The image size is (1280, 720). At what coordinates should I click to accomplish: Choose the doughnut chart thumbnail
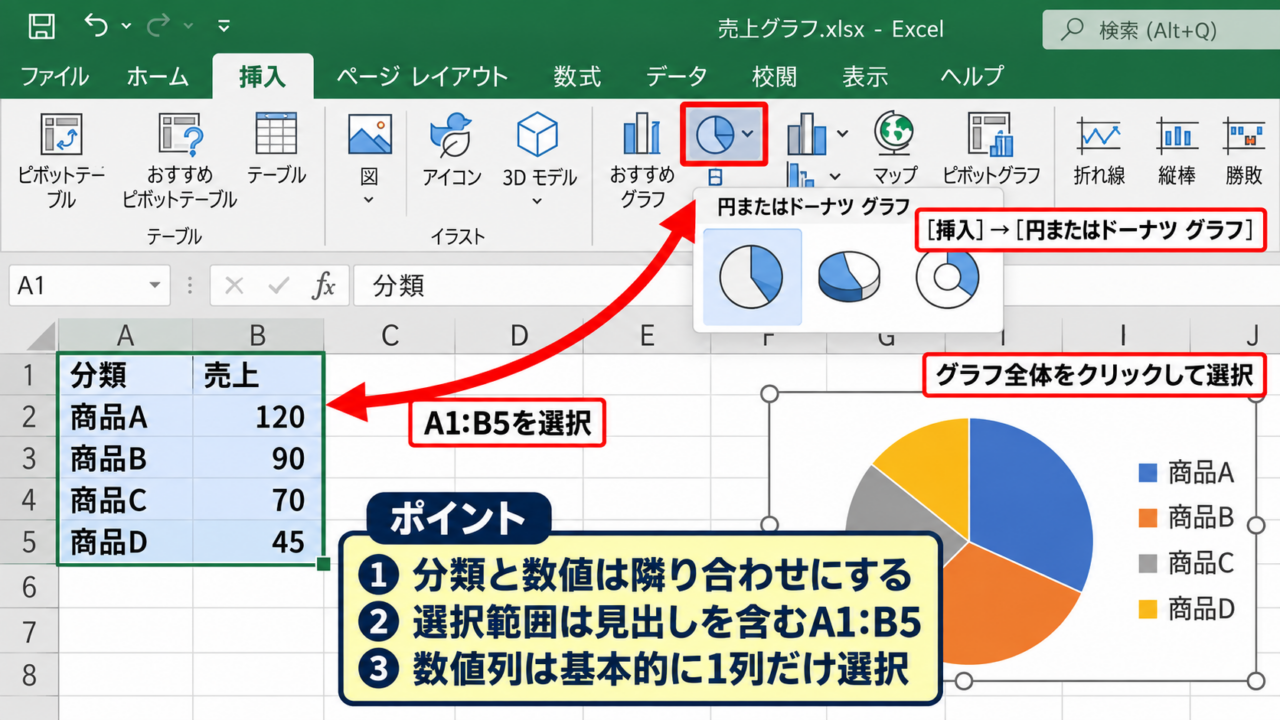(947, 277)
